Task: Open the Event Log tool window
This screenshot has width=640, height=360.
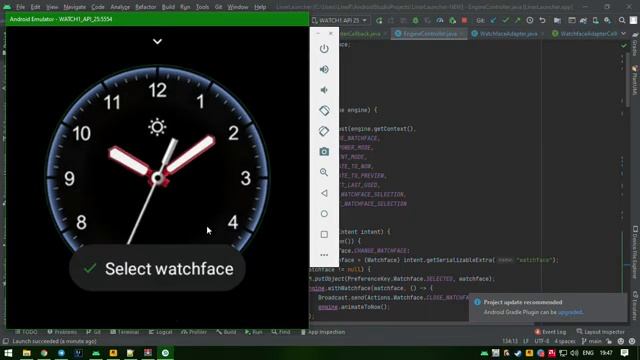Action: pyautogui.click(x=550, y=332)
